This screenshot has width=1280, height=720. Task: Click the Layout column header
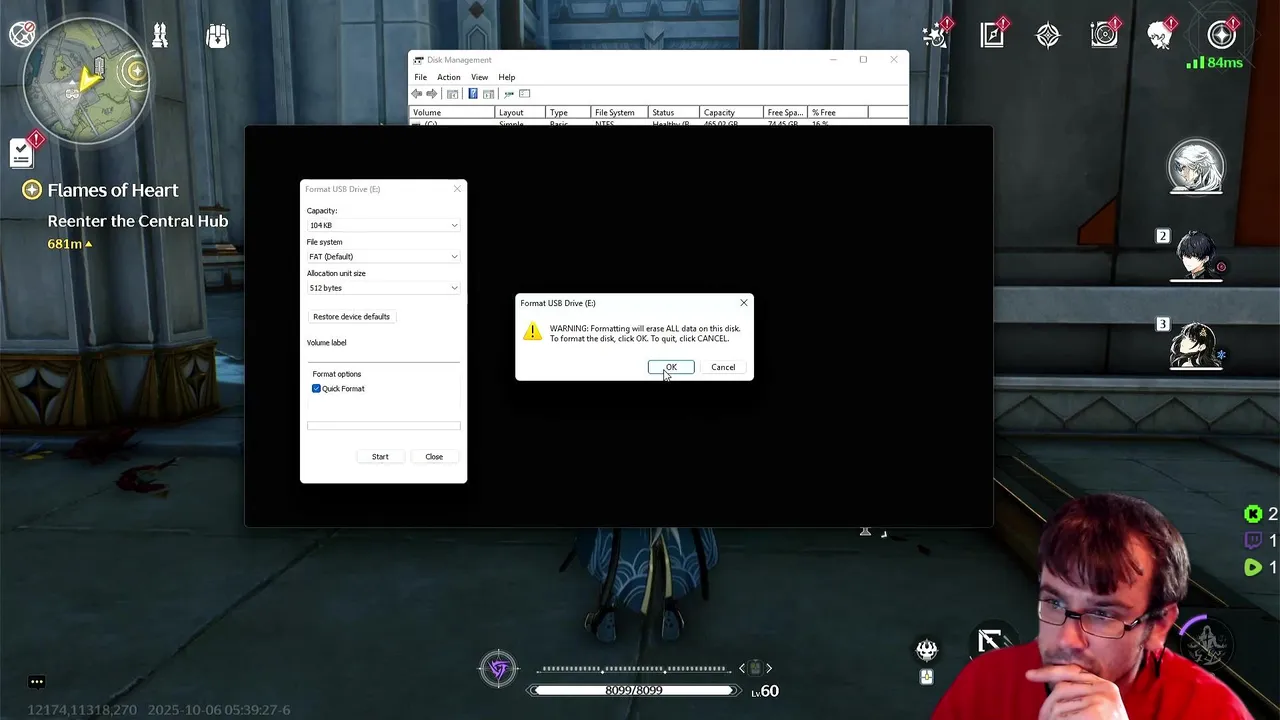pos(521,112)
